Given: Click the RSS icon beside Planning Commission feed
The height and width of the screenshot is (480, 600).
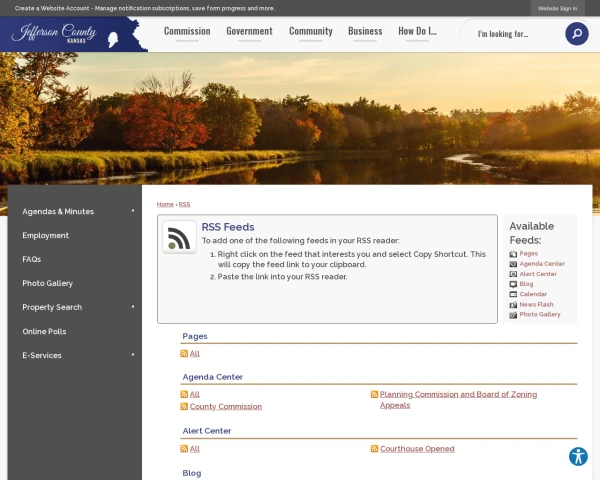Looking at the screenshot, I should (x=375, y=394).
